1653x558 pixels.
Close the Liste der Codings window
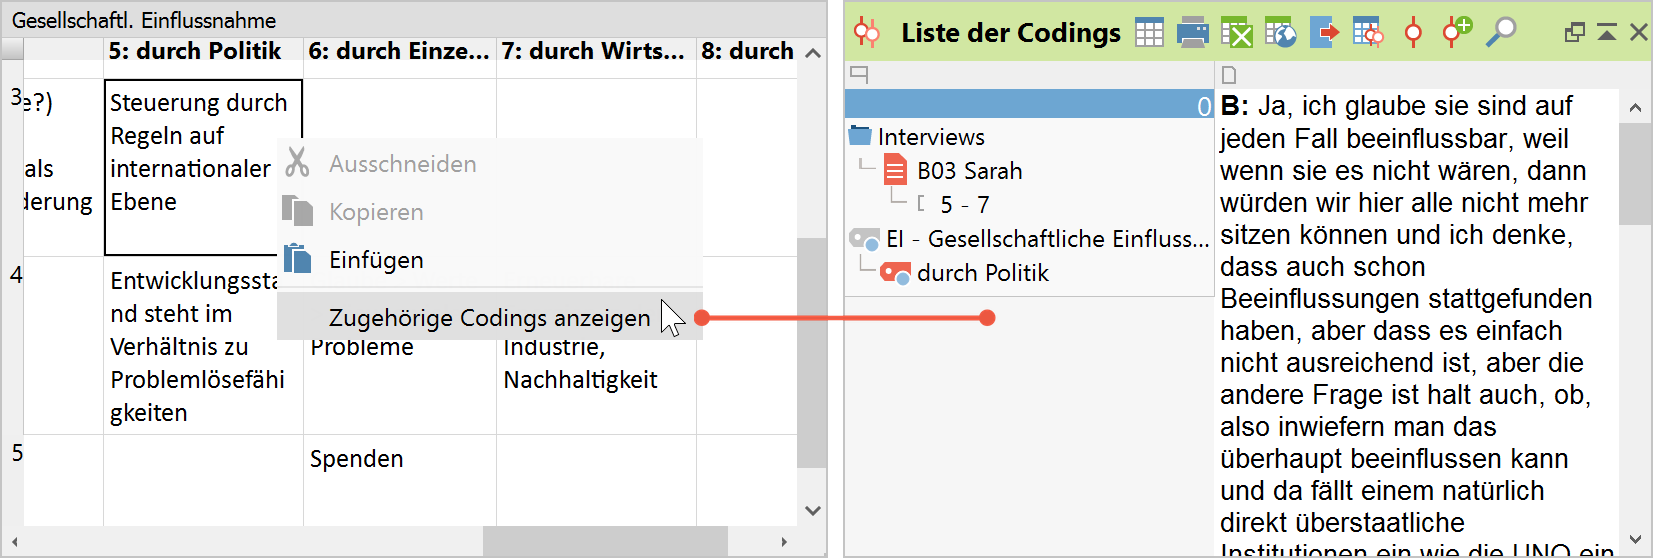[1638, 33]
